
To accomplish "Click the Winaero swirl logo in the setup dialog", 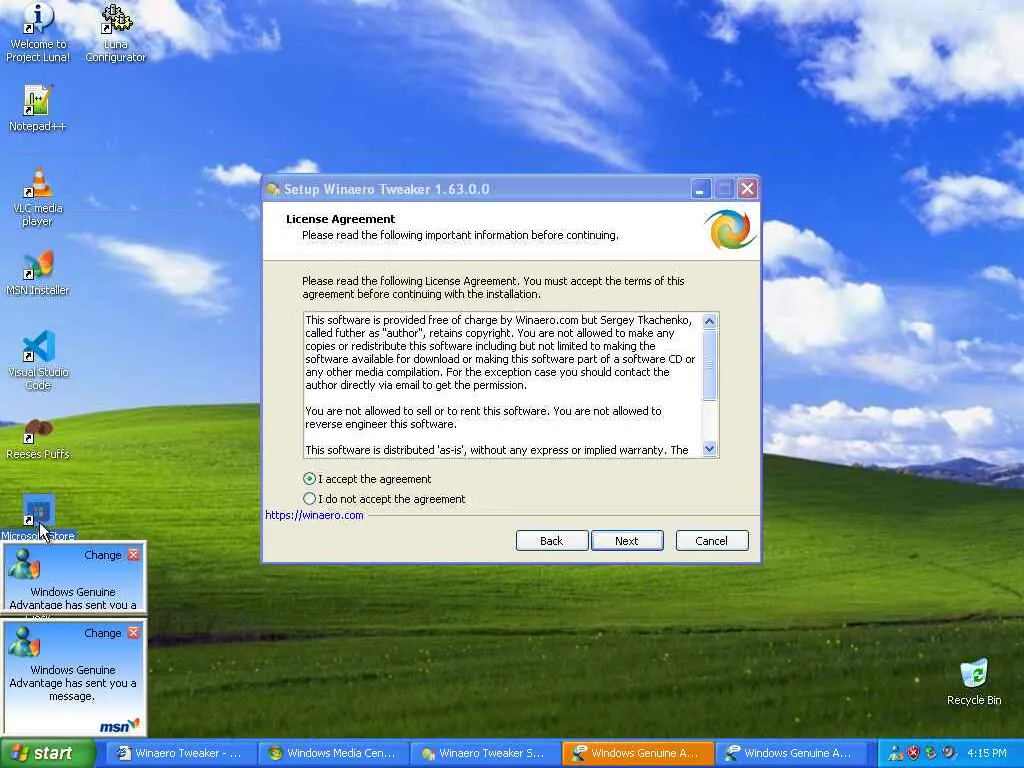I will (730, 229).
